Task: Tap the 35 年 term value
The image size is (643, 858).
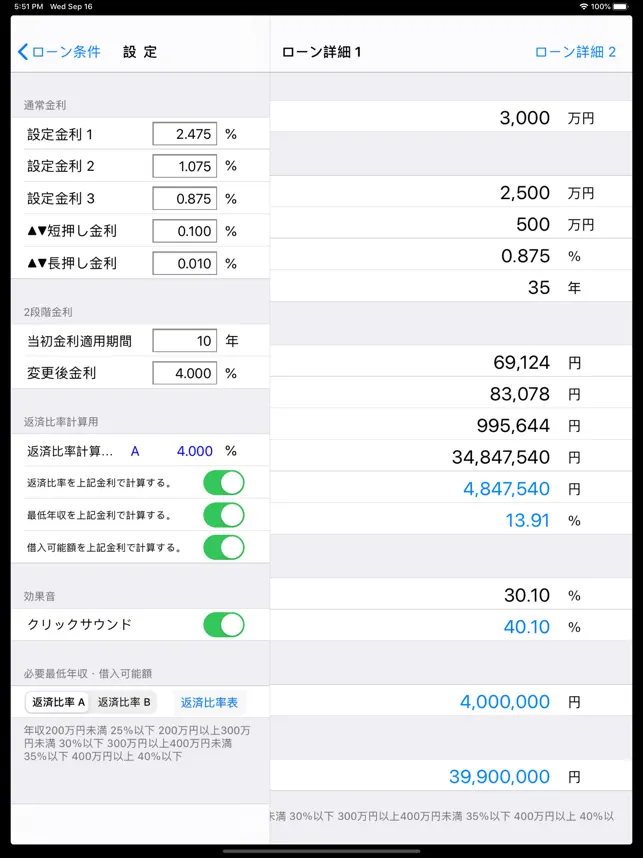Action: coord(538,288)
